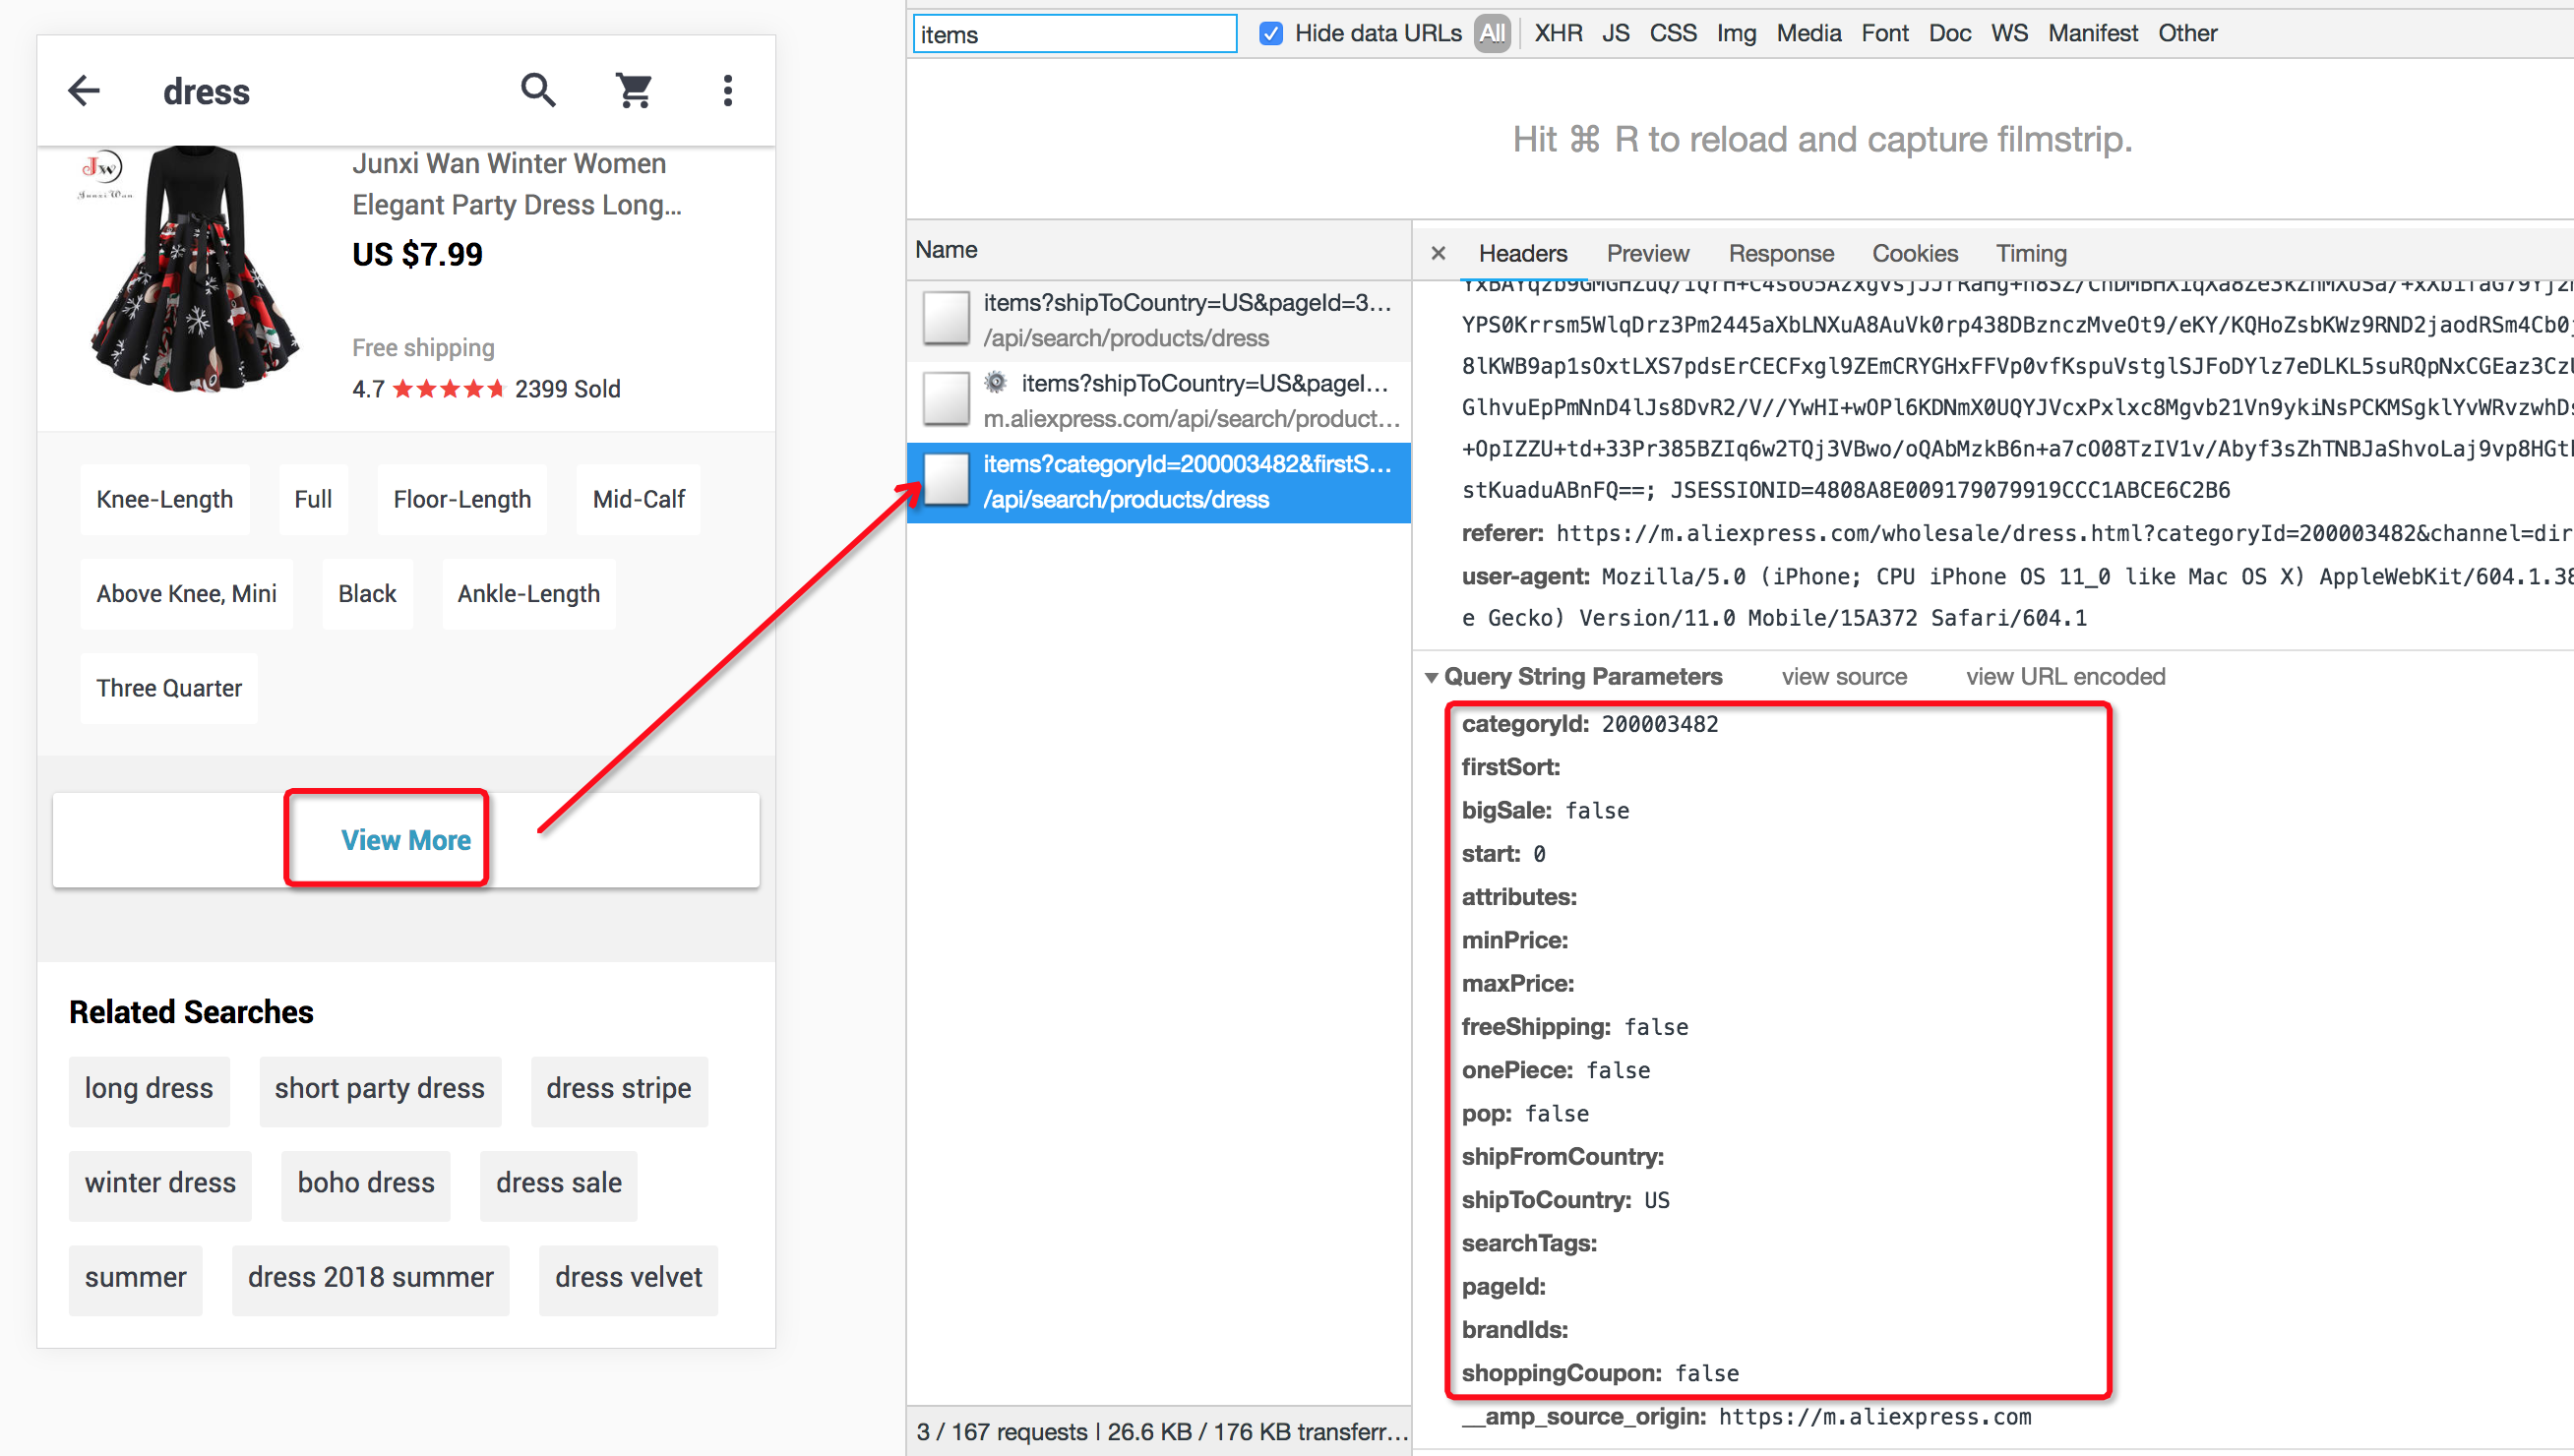Click the back arrow icon
Image resolution: width=2574 pixels, height=1456 pixels.
coord(84,91)
